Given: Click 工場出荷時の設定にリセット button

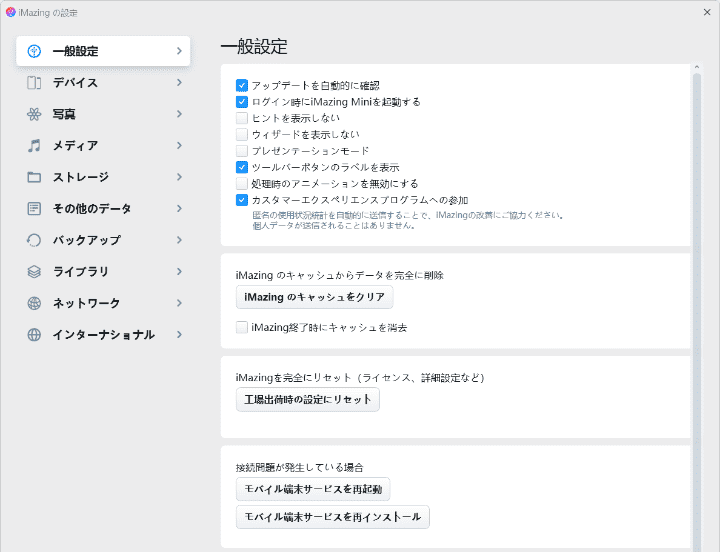Looking at the screenshot, I should point(308,400).
